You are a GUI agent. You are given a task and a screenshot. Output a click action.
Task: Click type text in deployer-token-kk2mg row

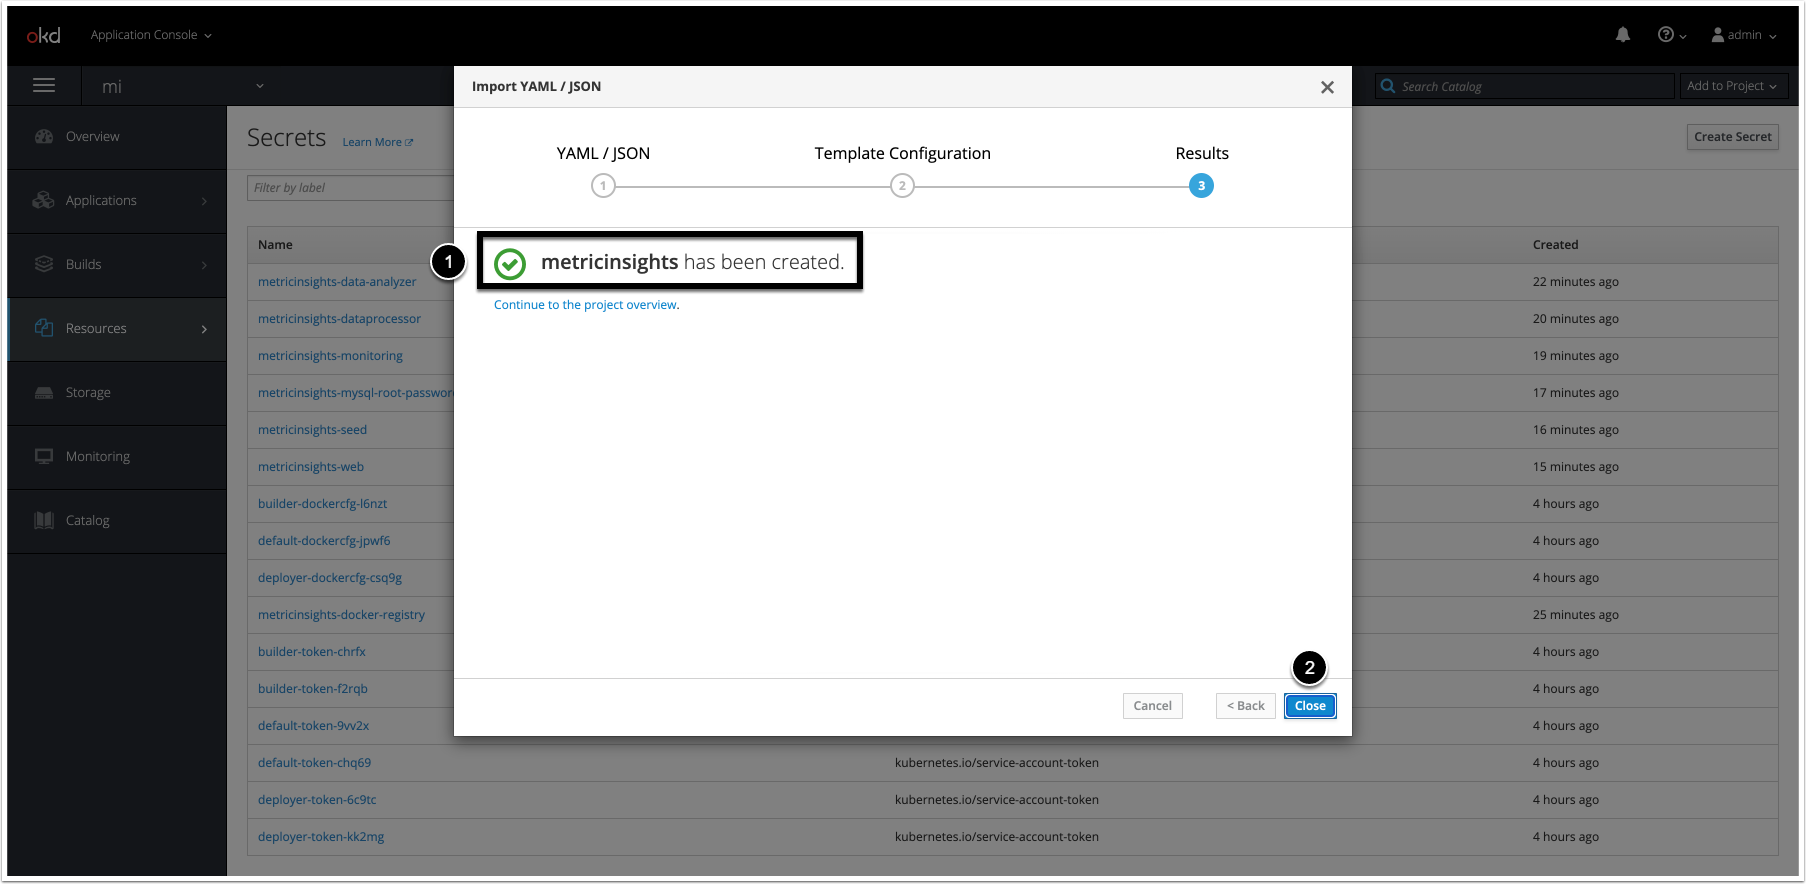point(996,837)
